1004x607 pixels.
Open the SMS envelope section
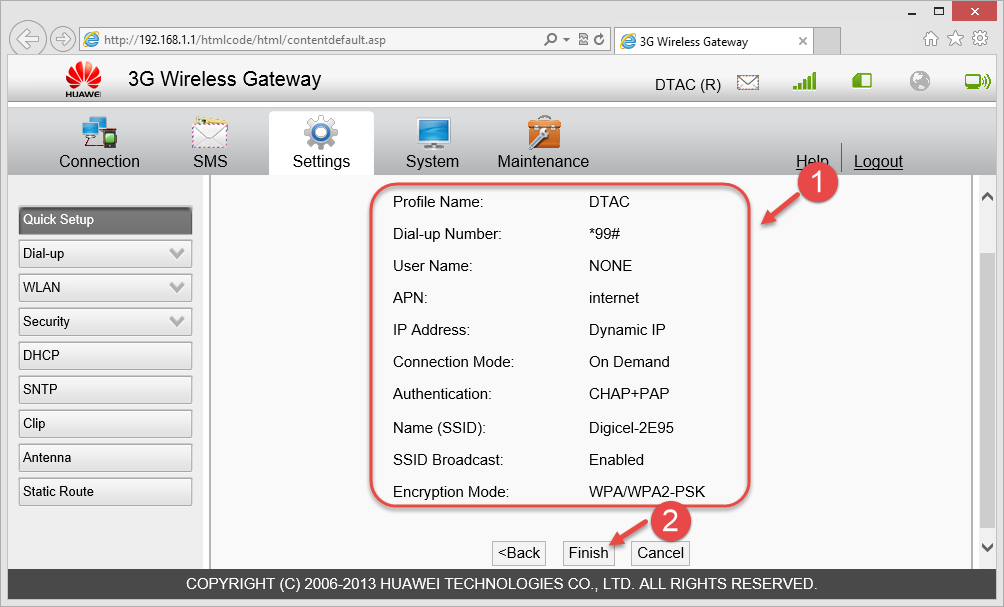click(x=210, y=132)
